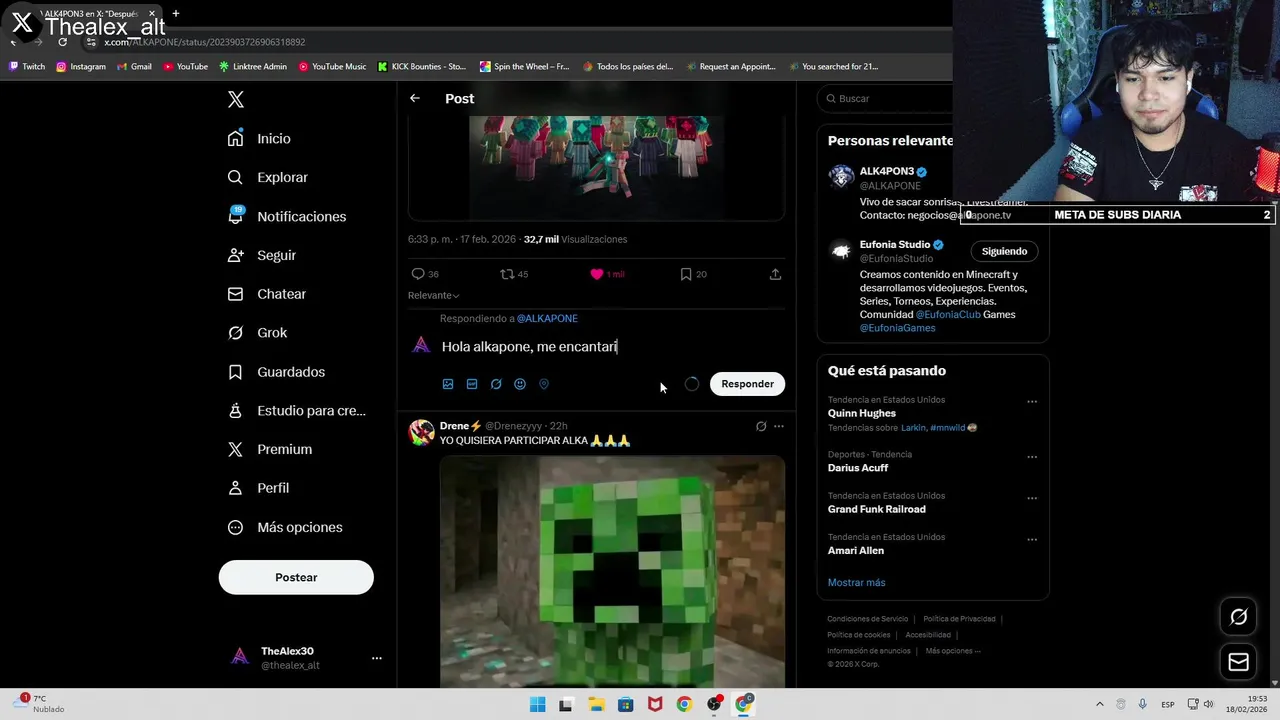
Task: Open @EufoniaGames link
Action: [897, 328]
